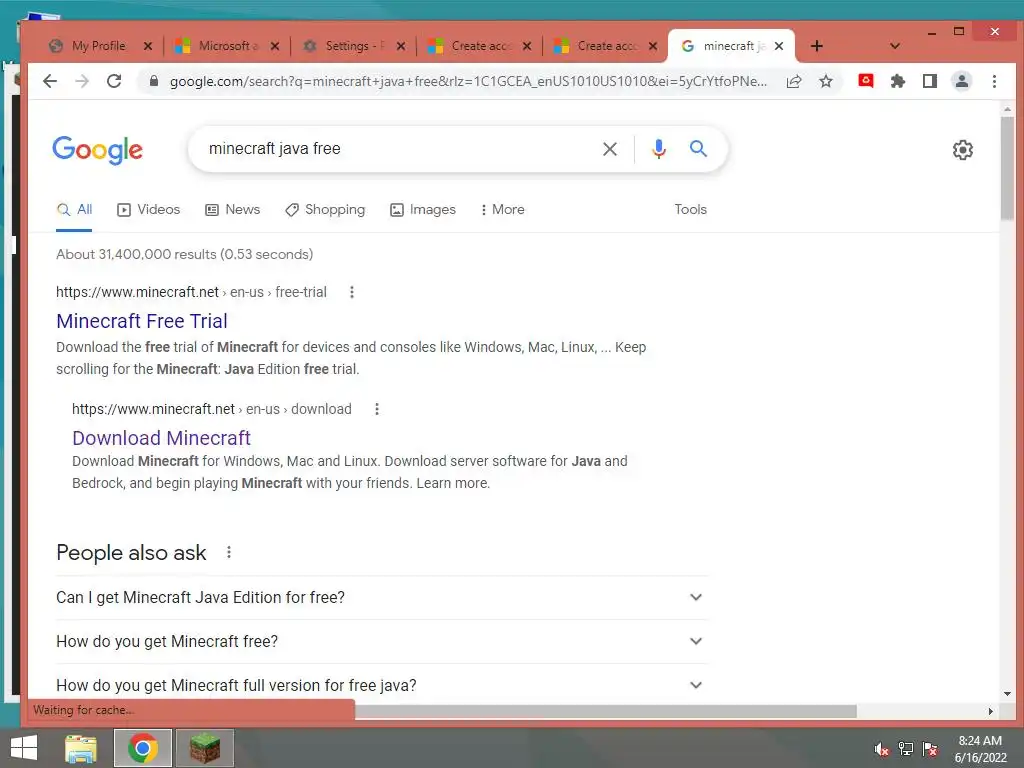The width and height of the screenshot is (1024, 768).
Task: Go back to the previous page
Action: click(50, 81)
